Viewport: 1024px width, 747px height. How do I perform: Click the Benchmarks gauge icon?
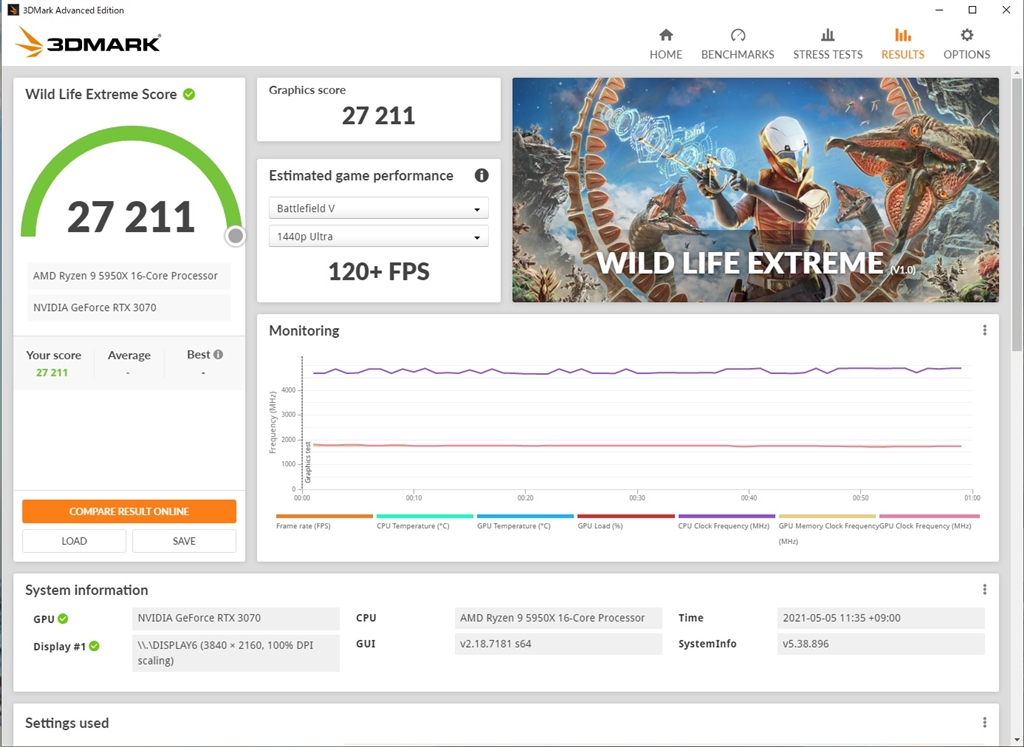point(737,35)
